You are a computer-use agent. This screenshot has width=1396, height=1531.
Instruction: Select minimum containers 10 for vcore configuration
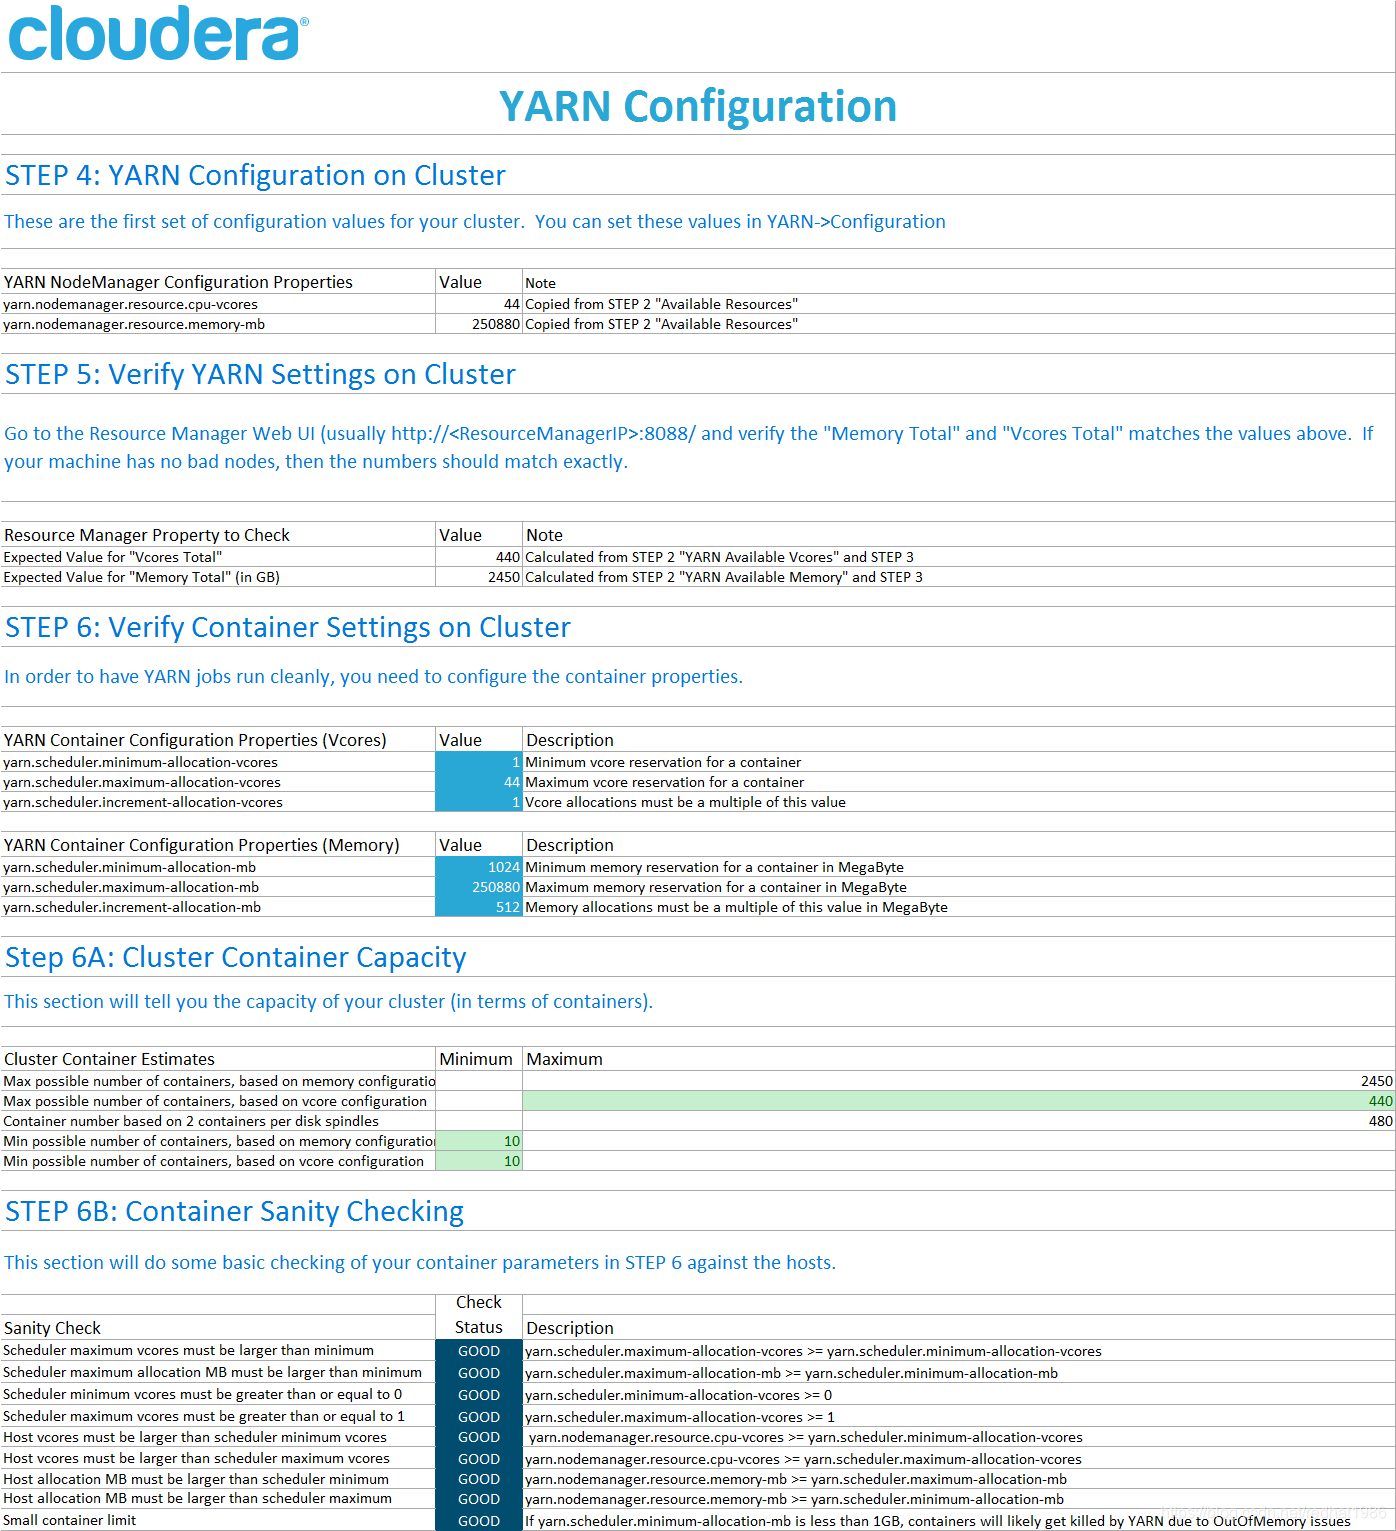[479, 1161]
